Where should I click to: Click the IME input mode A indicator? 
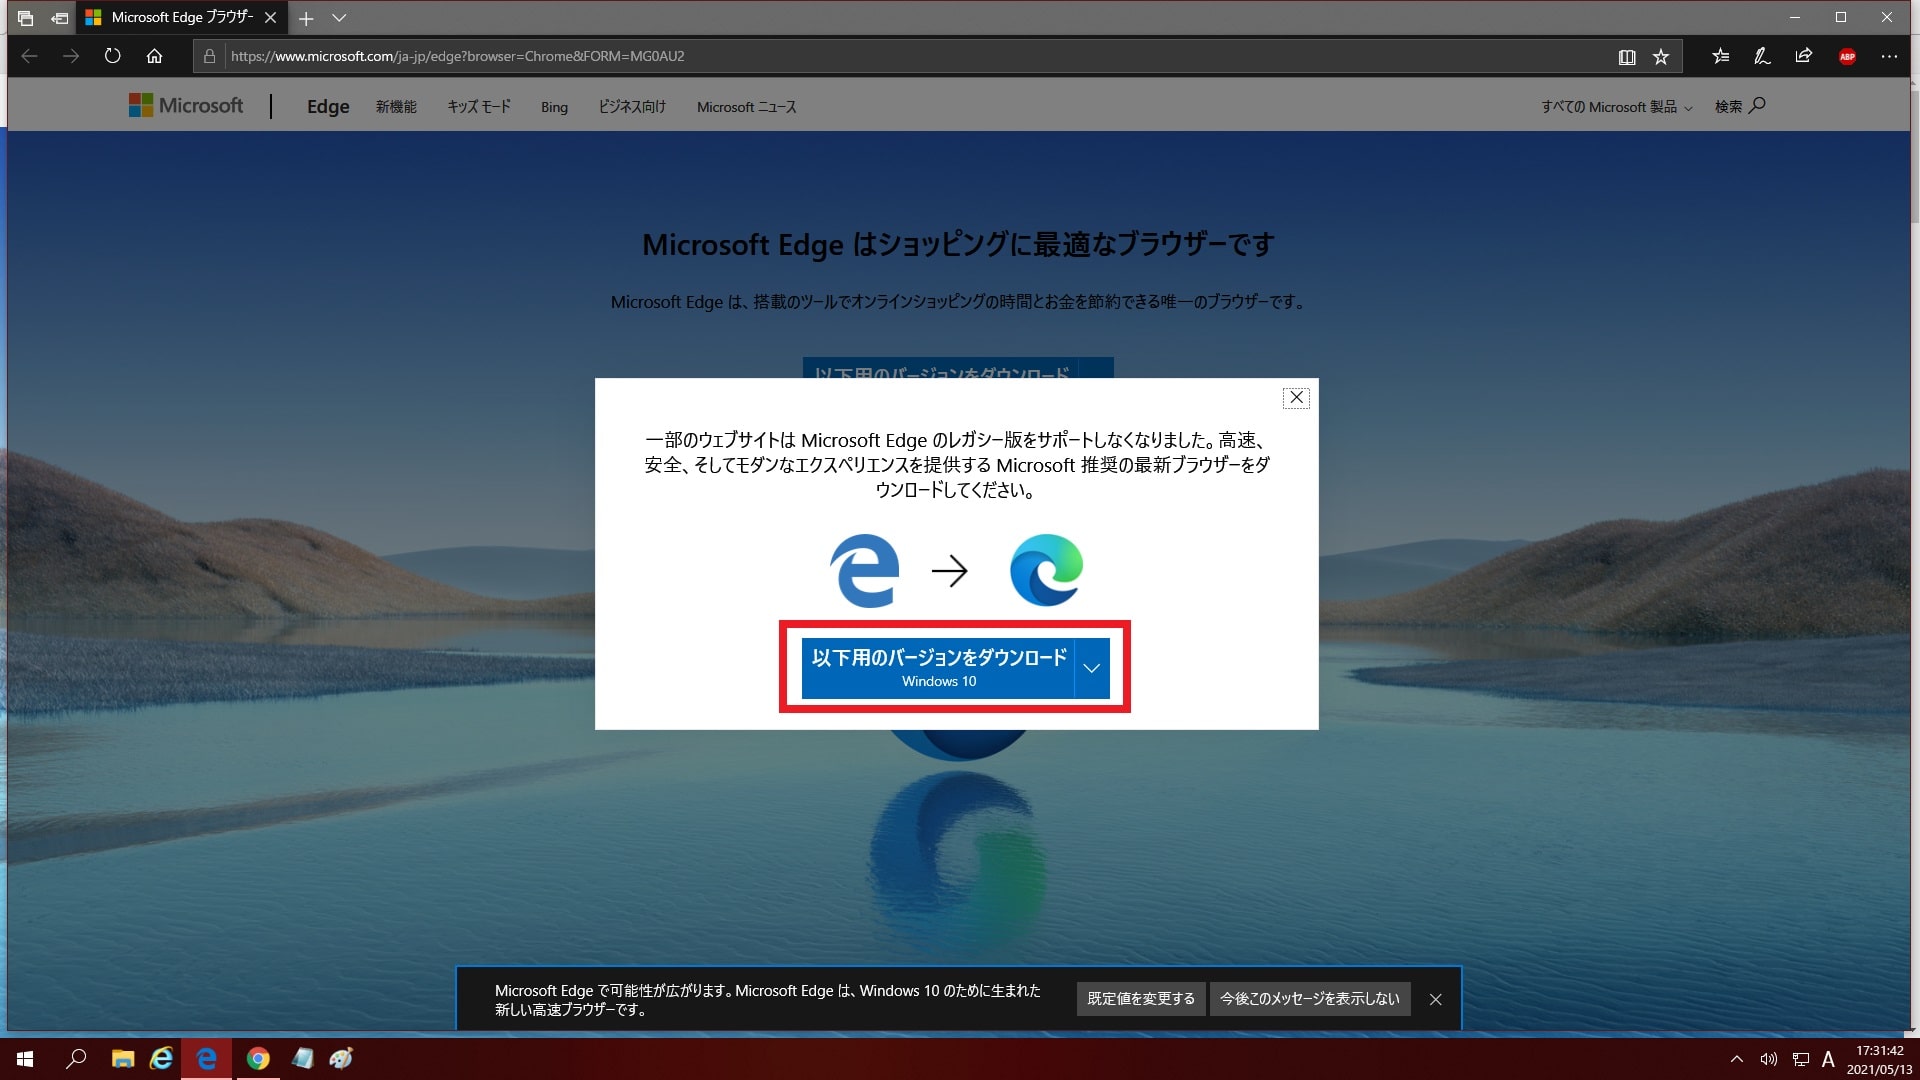[1828, 1060]
